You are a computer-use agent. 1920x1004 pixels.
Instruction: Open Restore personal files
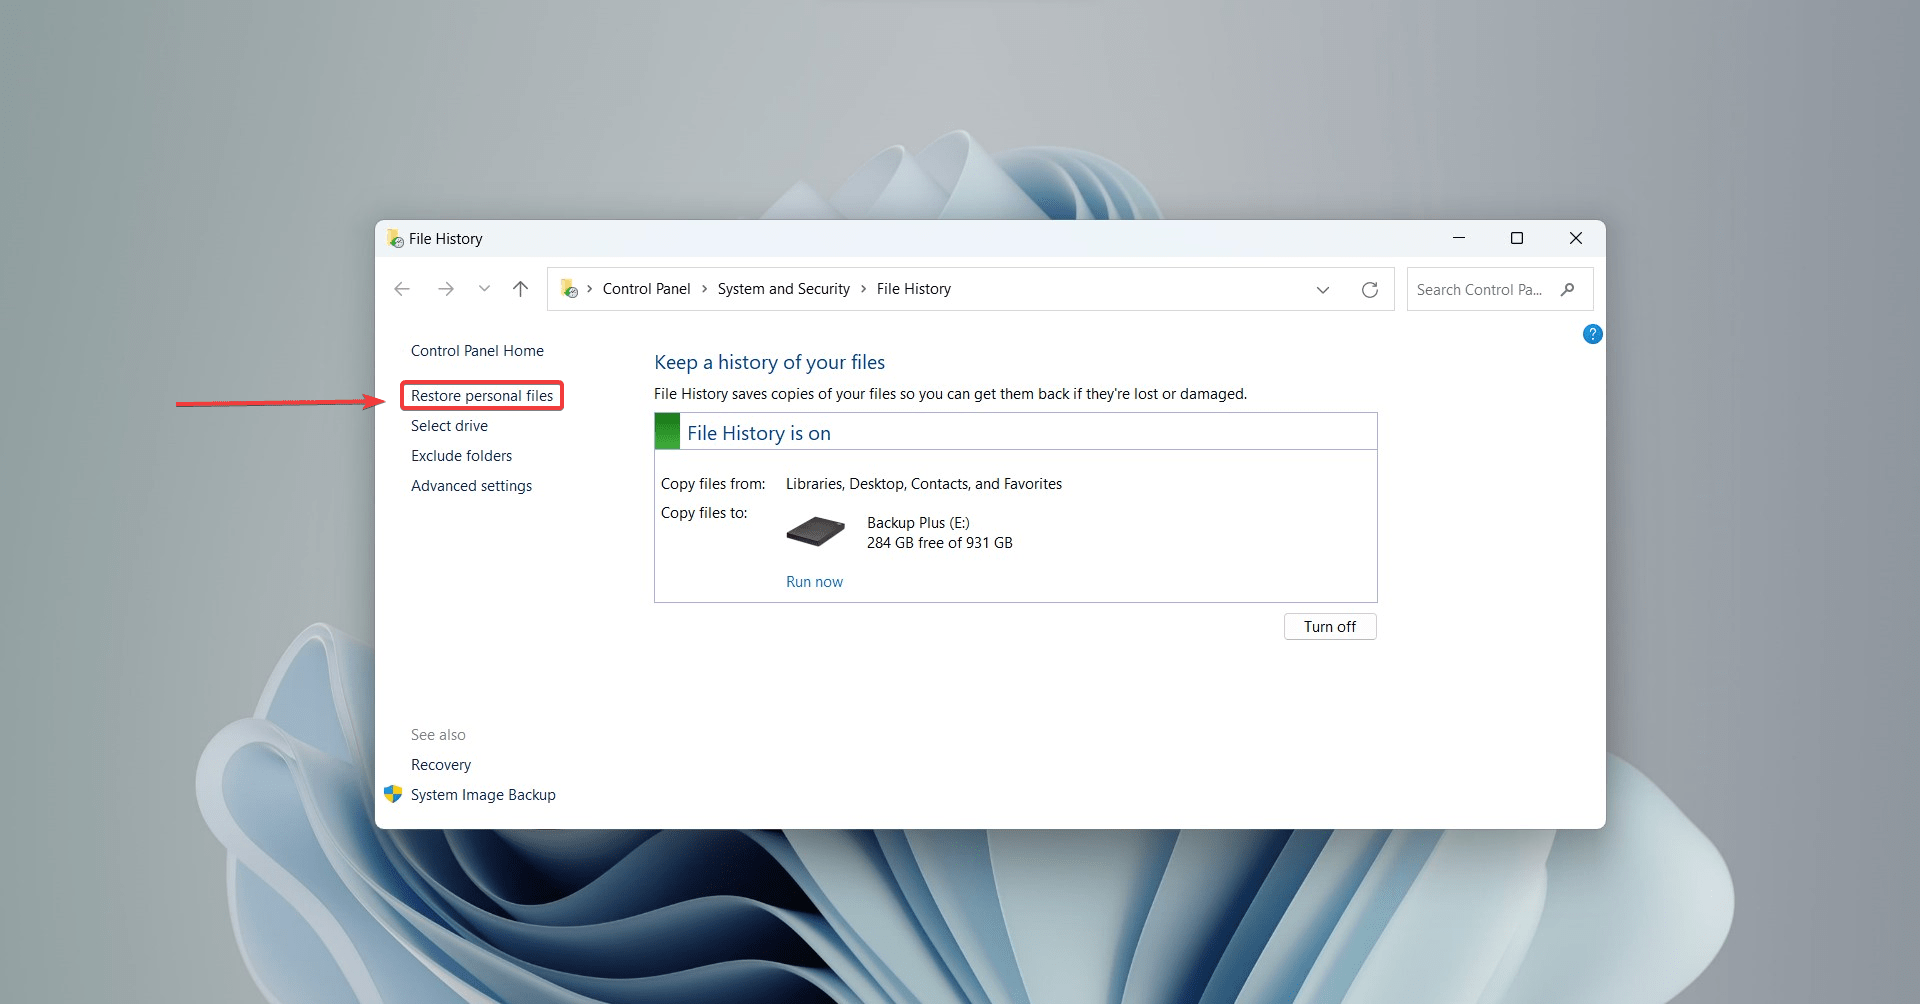(x=481, y=396)
